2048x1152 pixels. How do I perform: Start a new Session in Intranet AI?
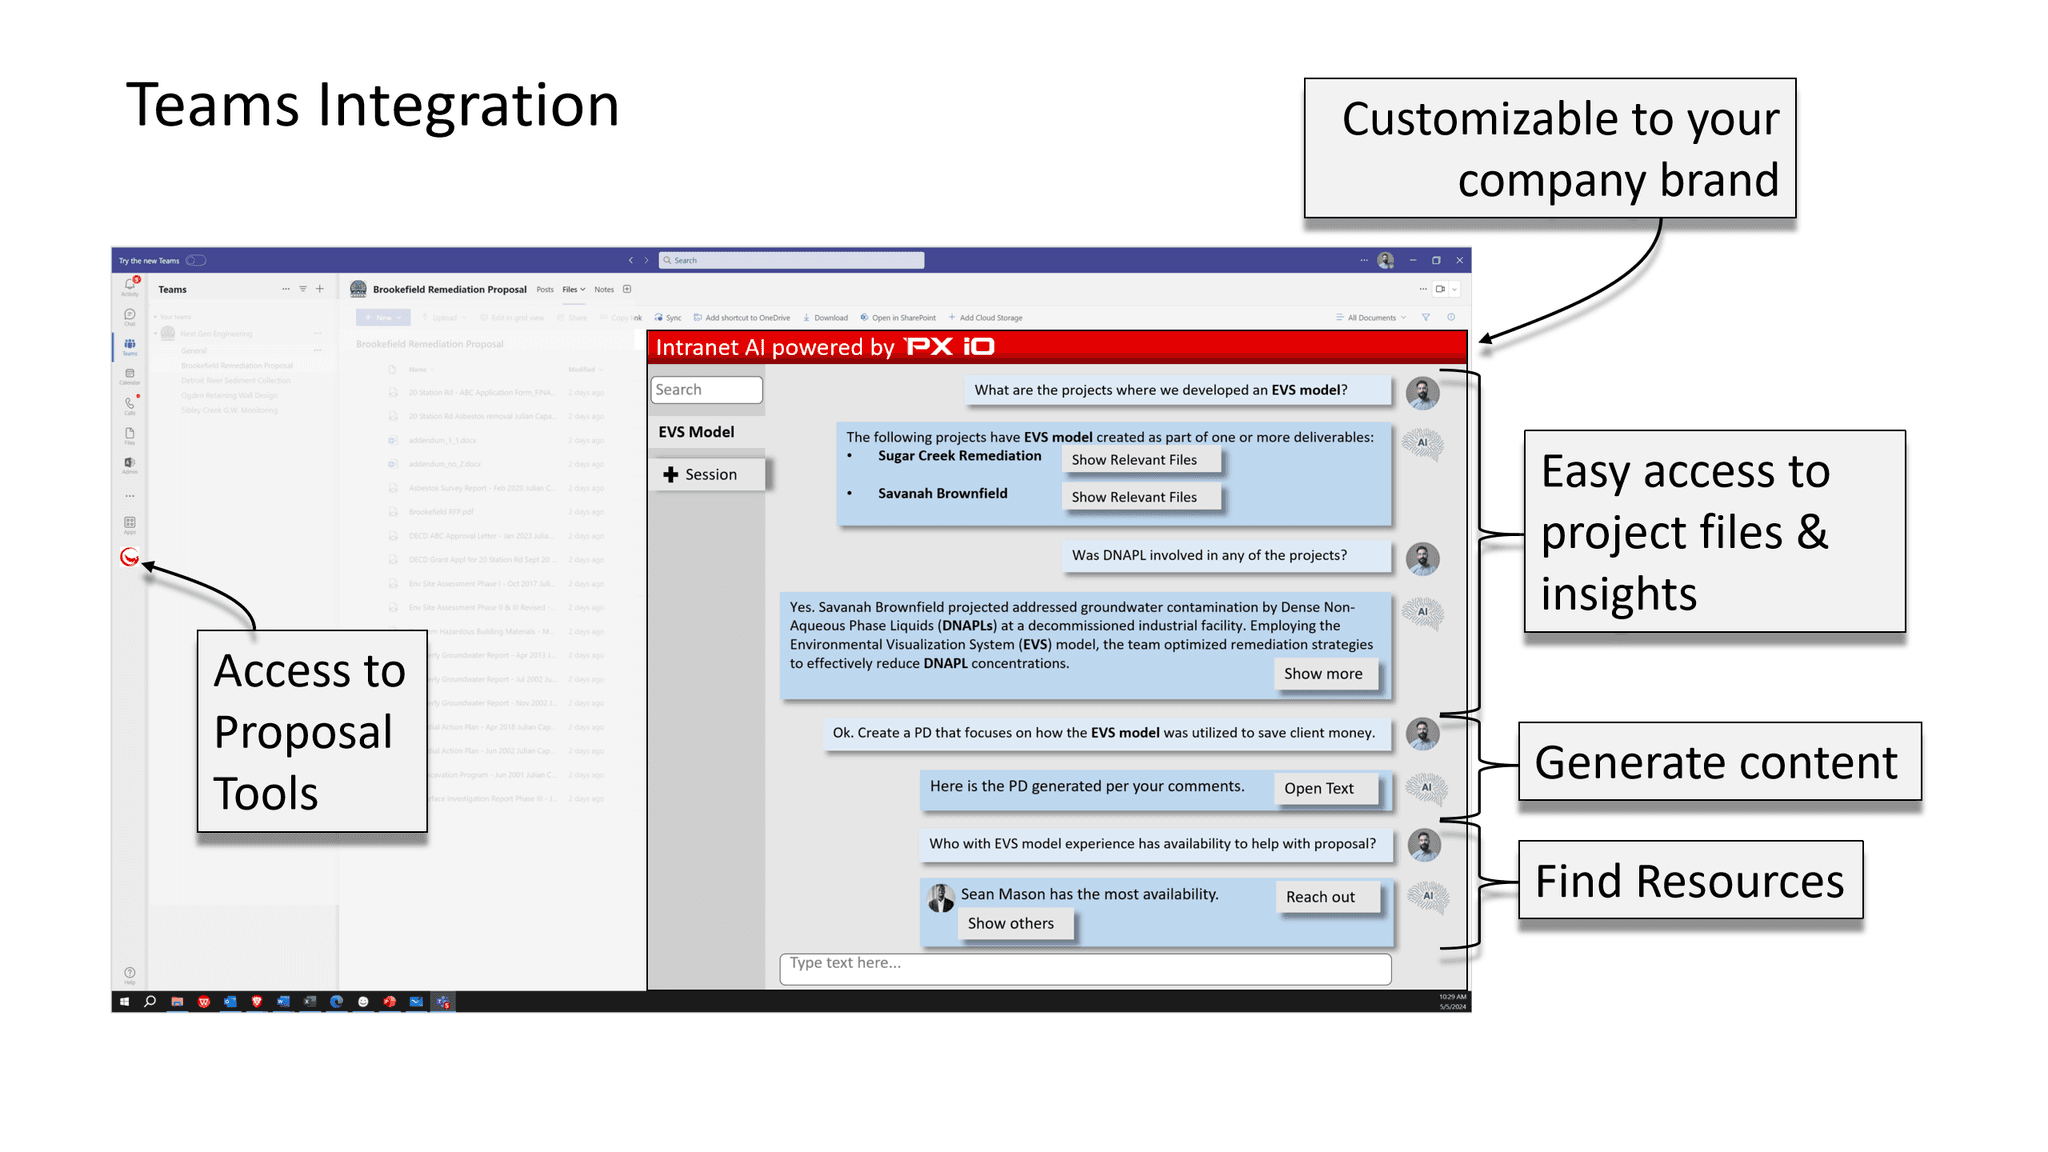click(x=707, y=475)
